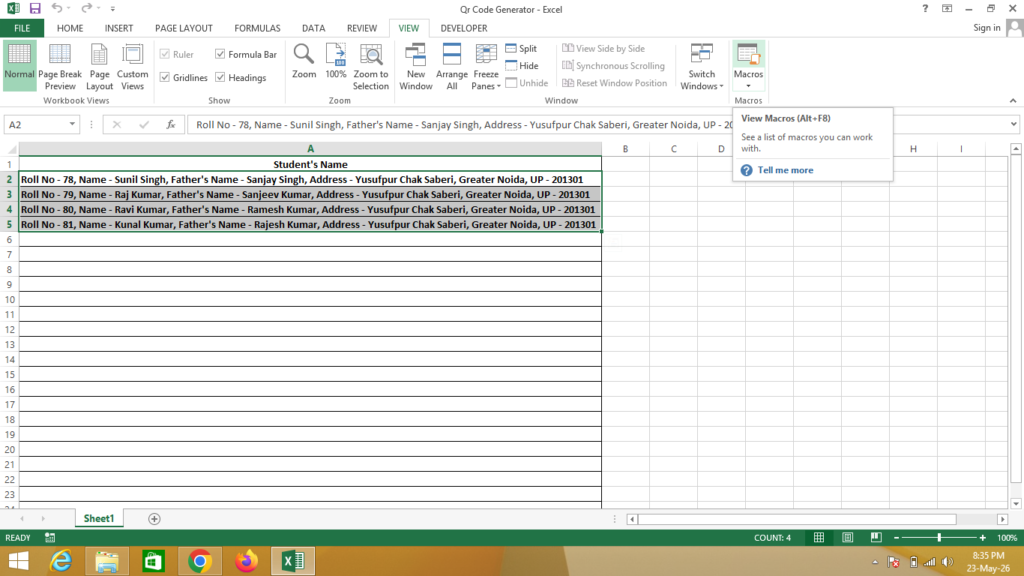Redo the last action

(x=86, y=8)
